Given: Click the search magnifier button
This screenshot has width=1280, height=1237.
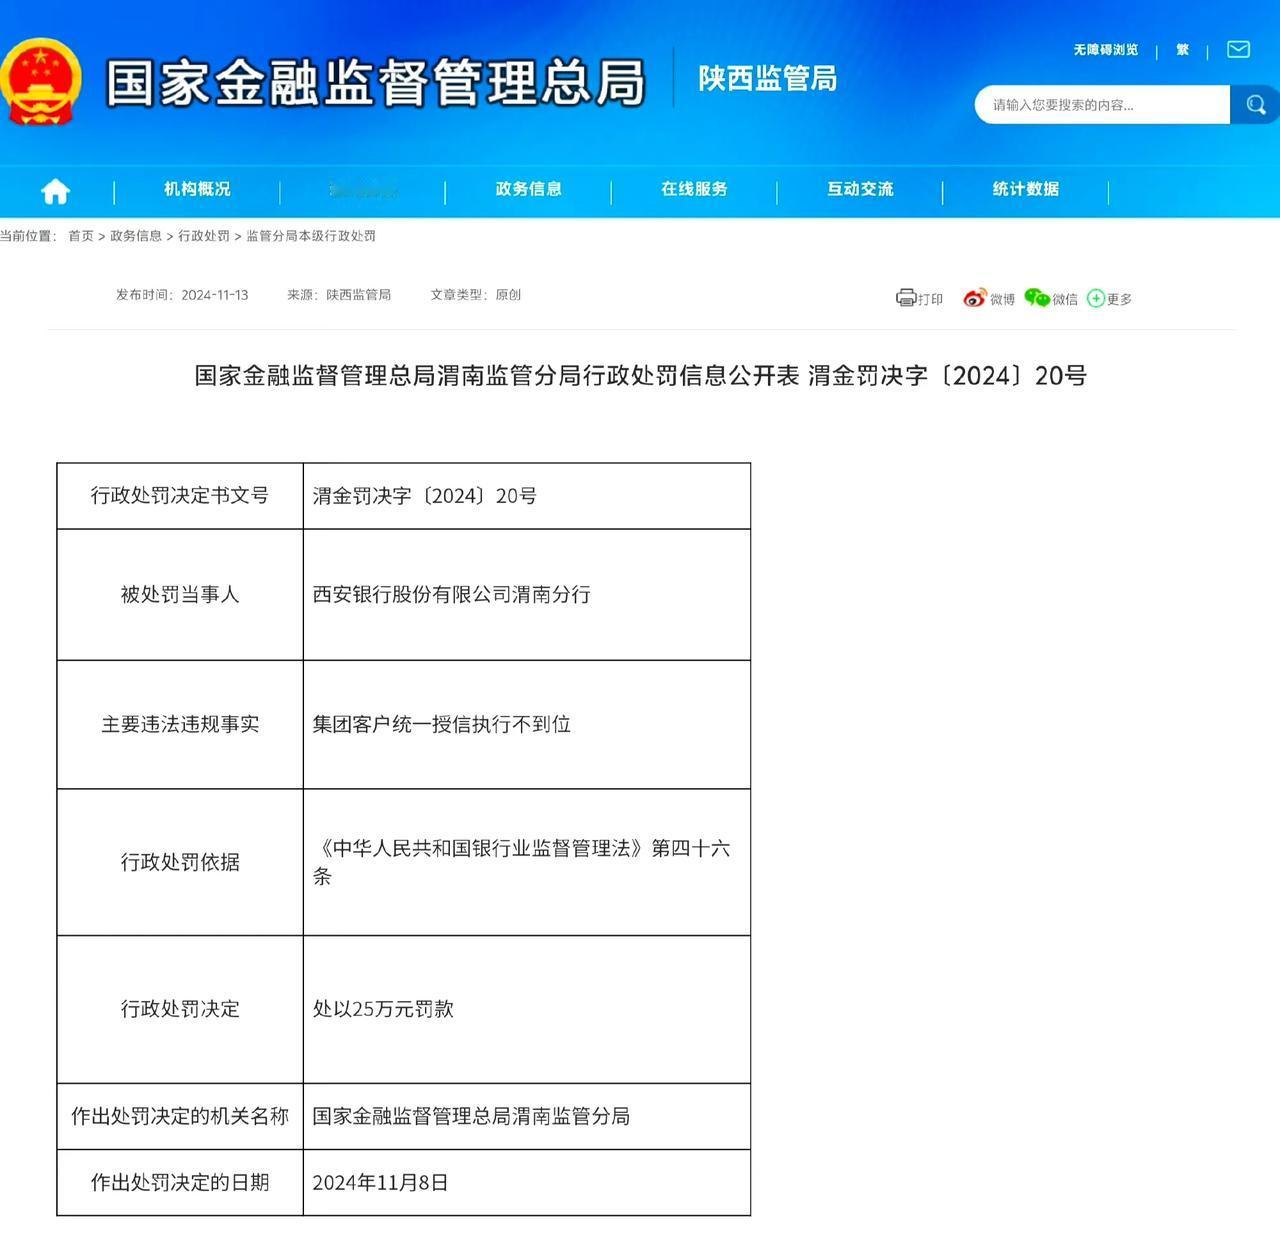Looking at the screenshot, I should pyautogui.click(x=1255, y=104).
